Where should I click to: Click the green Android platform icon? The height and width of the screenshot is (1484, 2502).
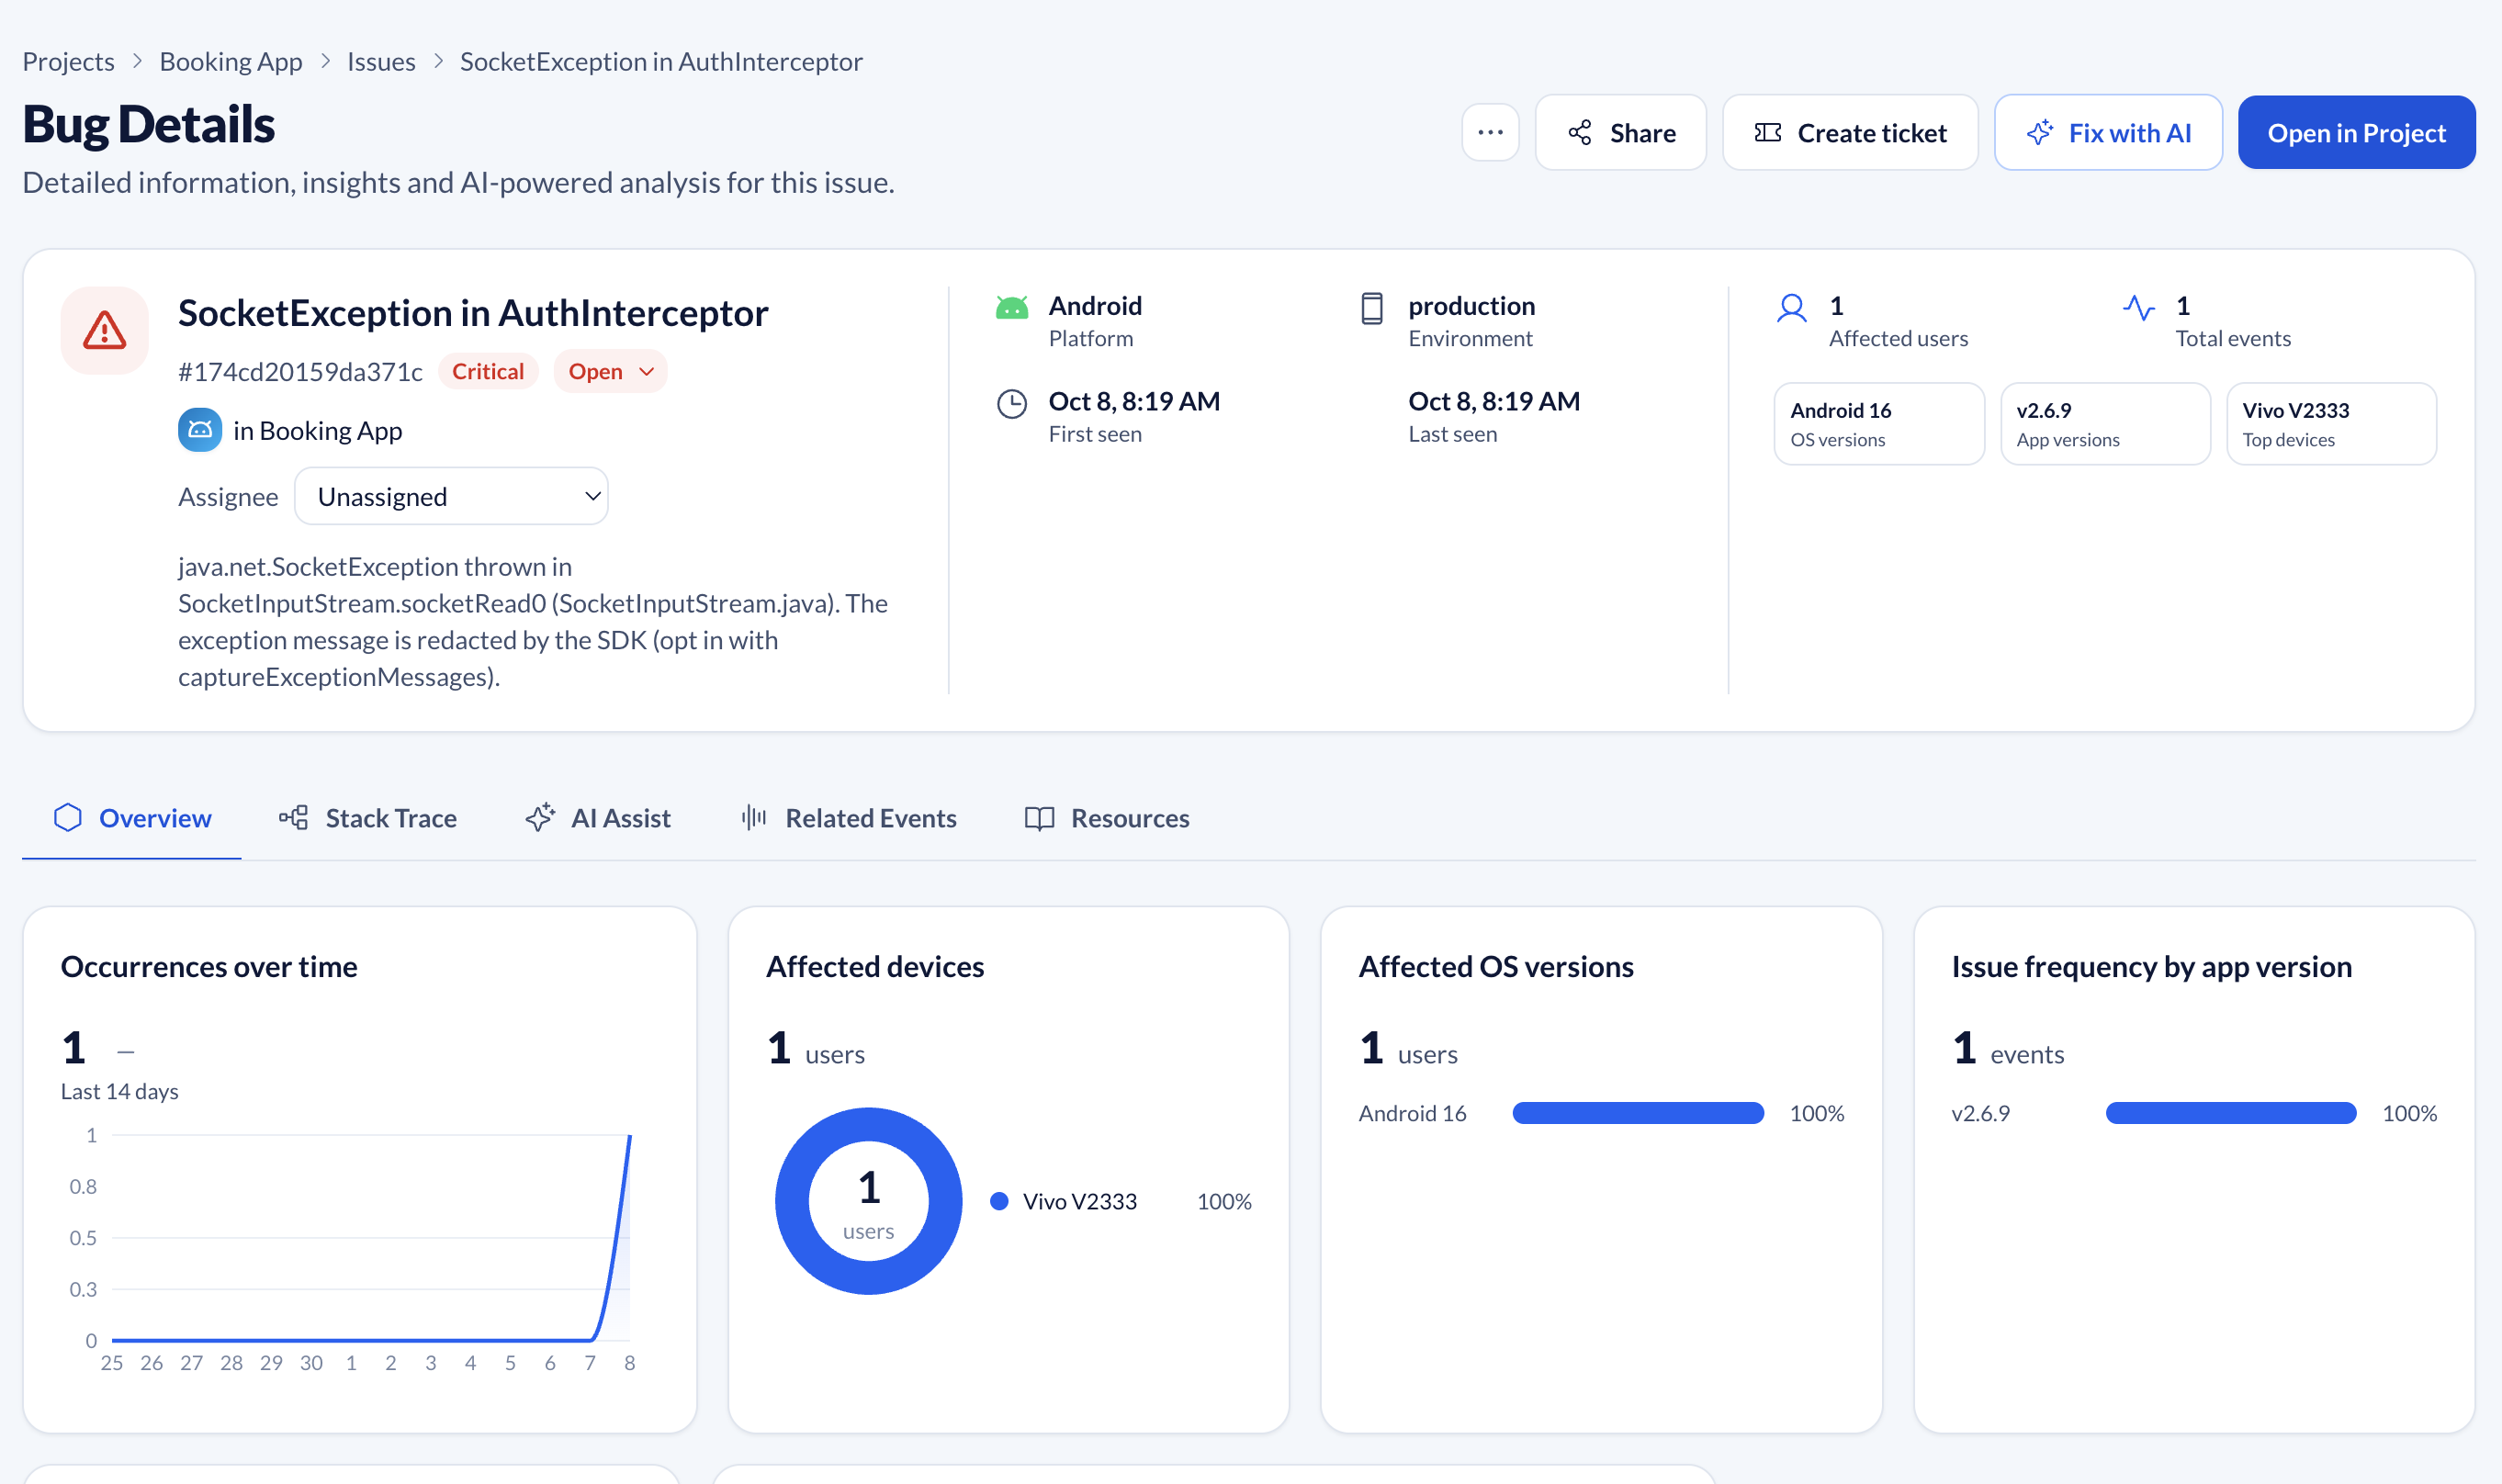1012,308
